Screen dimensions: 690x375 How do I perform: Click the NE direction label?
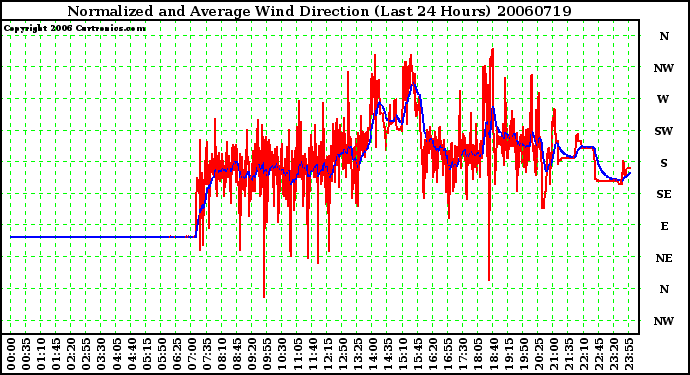tap(664, 258)
